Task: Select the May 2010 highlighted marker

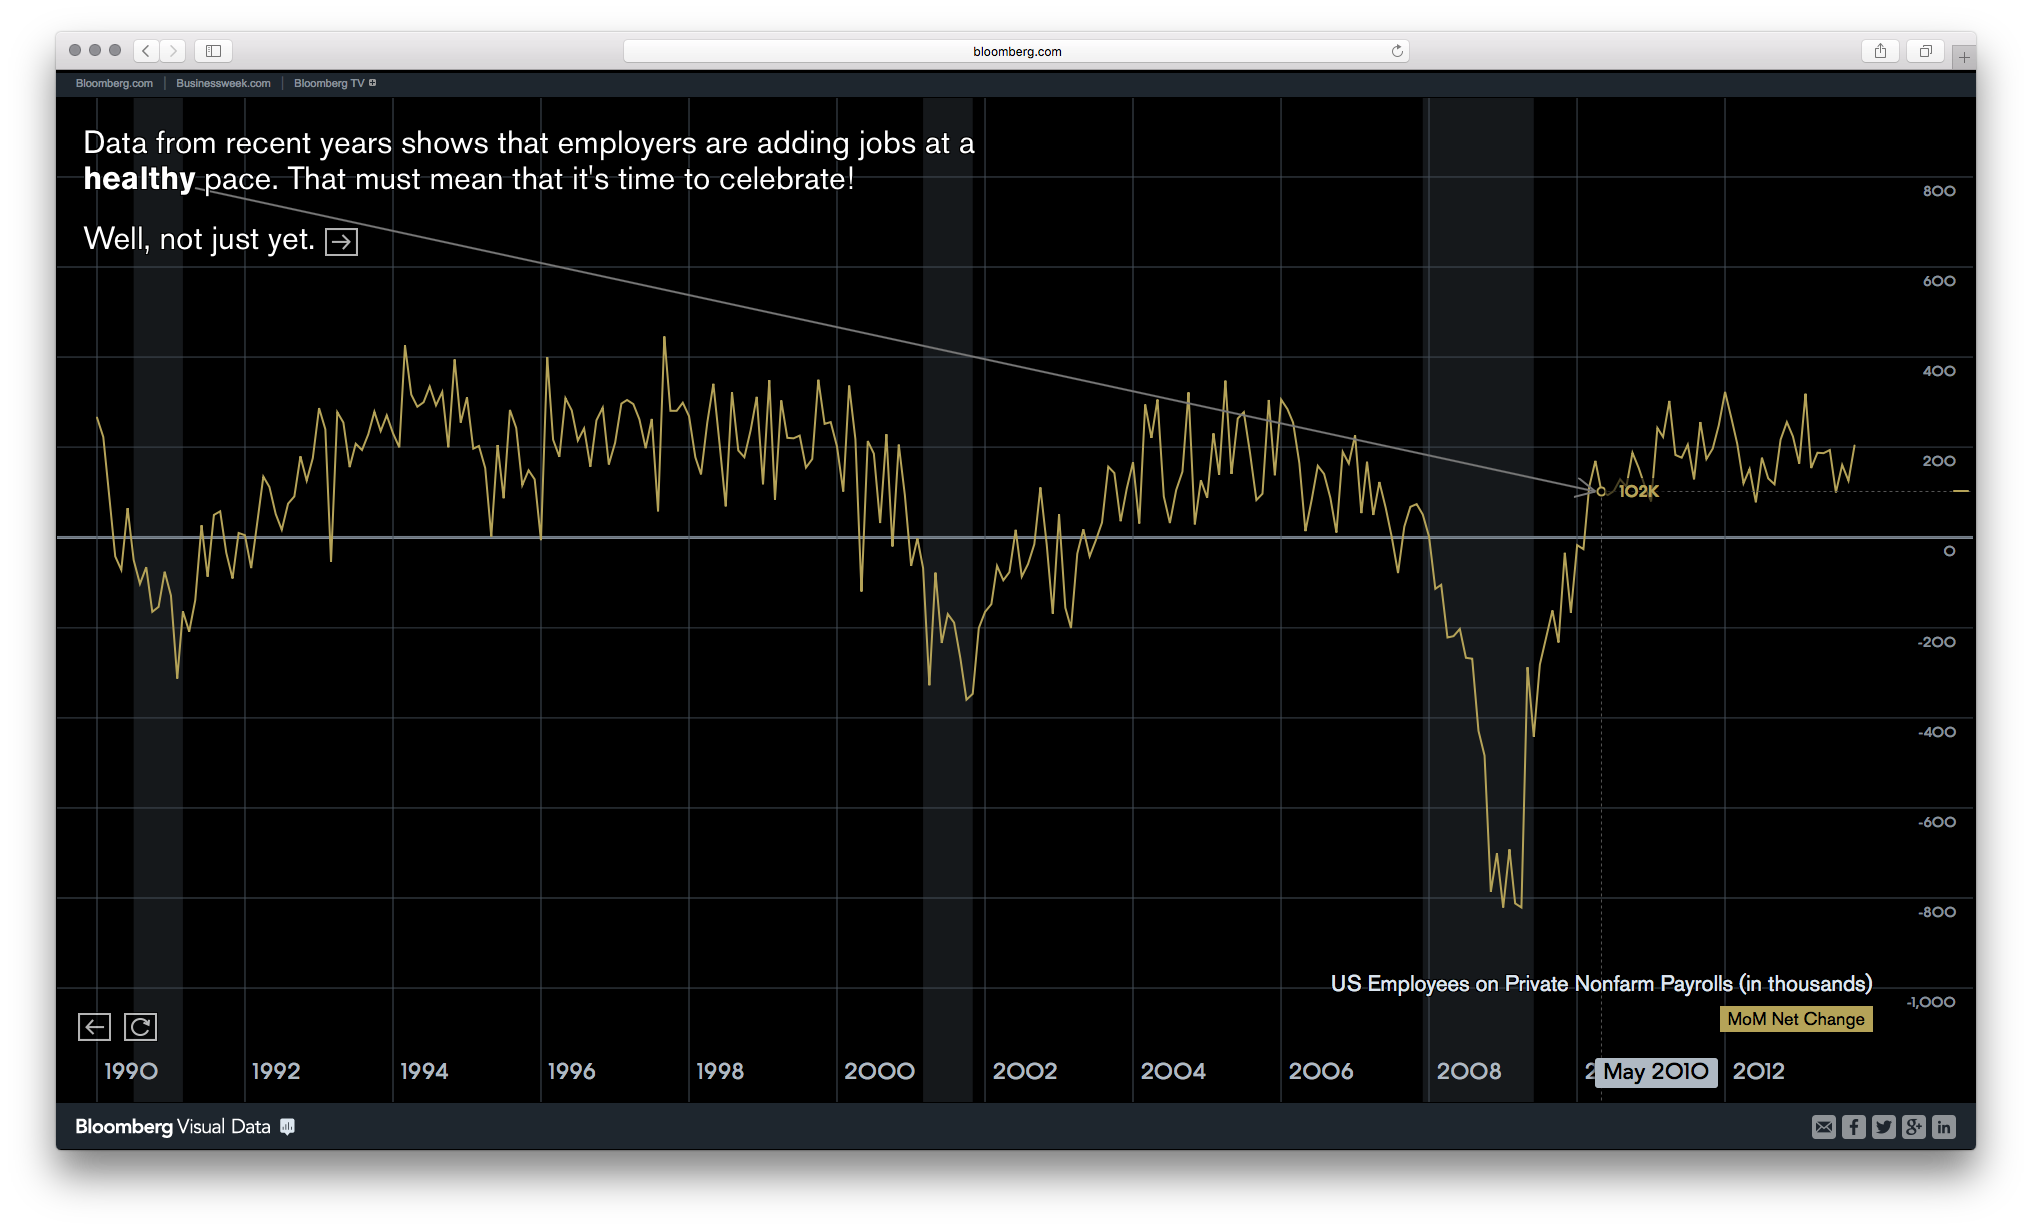Action: [1655, 1072]
